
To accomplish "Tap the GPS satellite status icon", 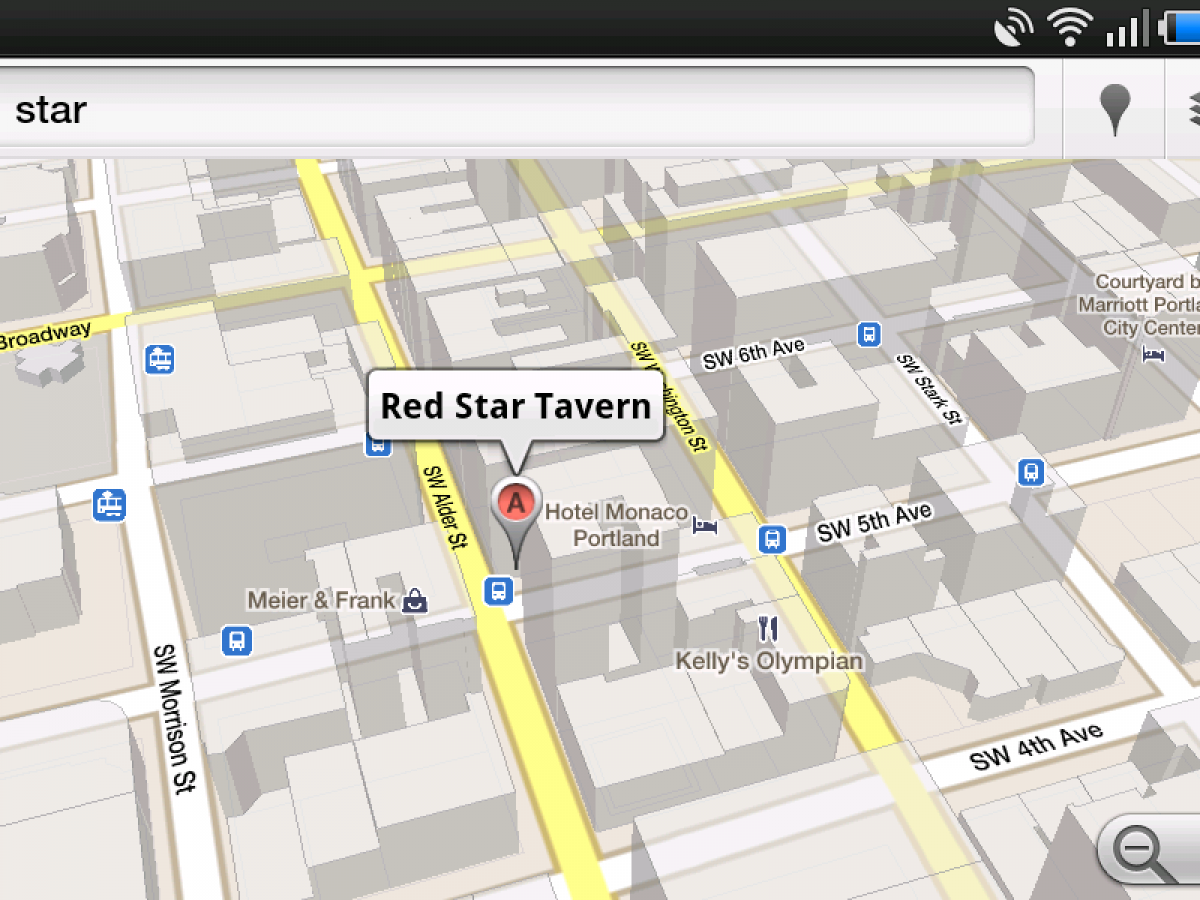I will pos(1015,28).
